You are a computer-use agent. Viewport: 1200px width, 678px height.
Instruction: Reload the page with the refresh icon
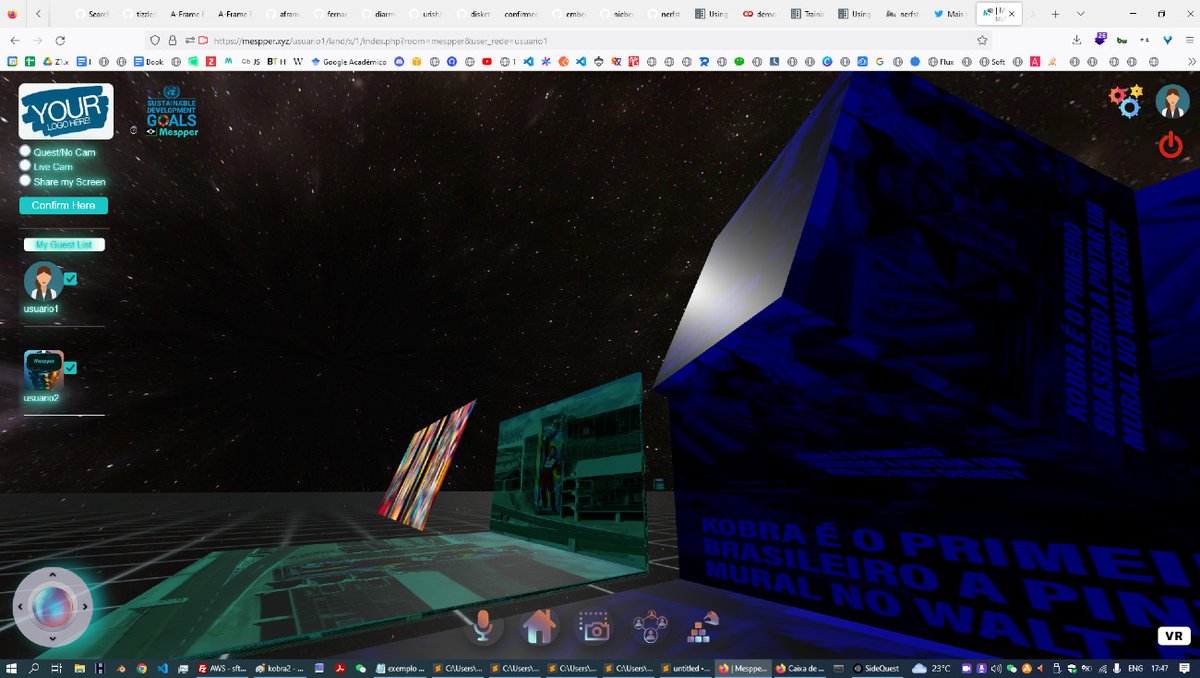(x=60, y=40)
